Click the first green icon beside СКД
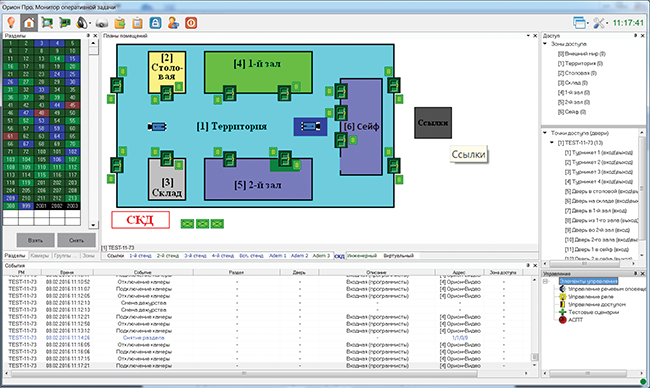 click(x=187, y=224)
